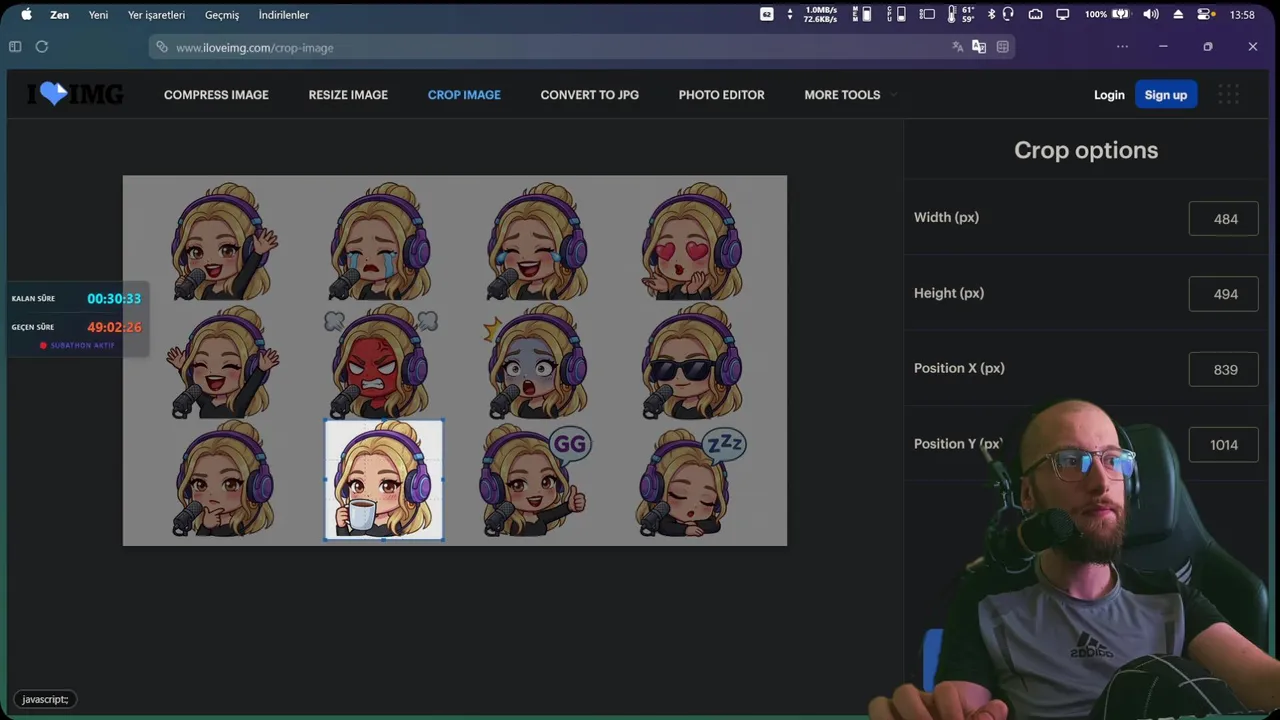
Task: Open the reader view icon in address bar
Action: click(x=1002, y=47)
